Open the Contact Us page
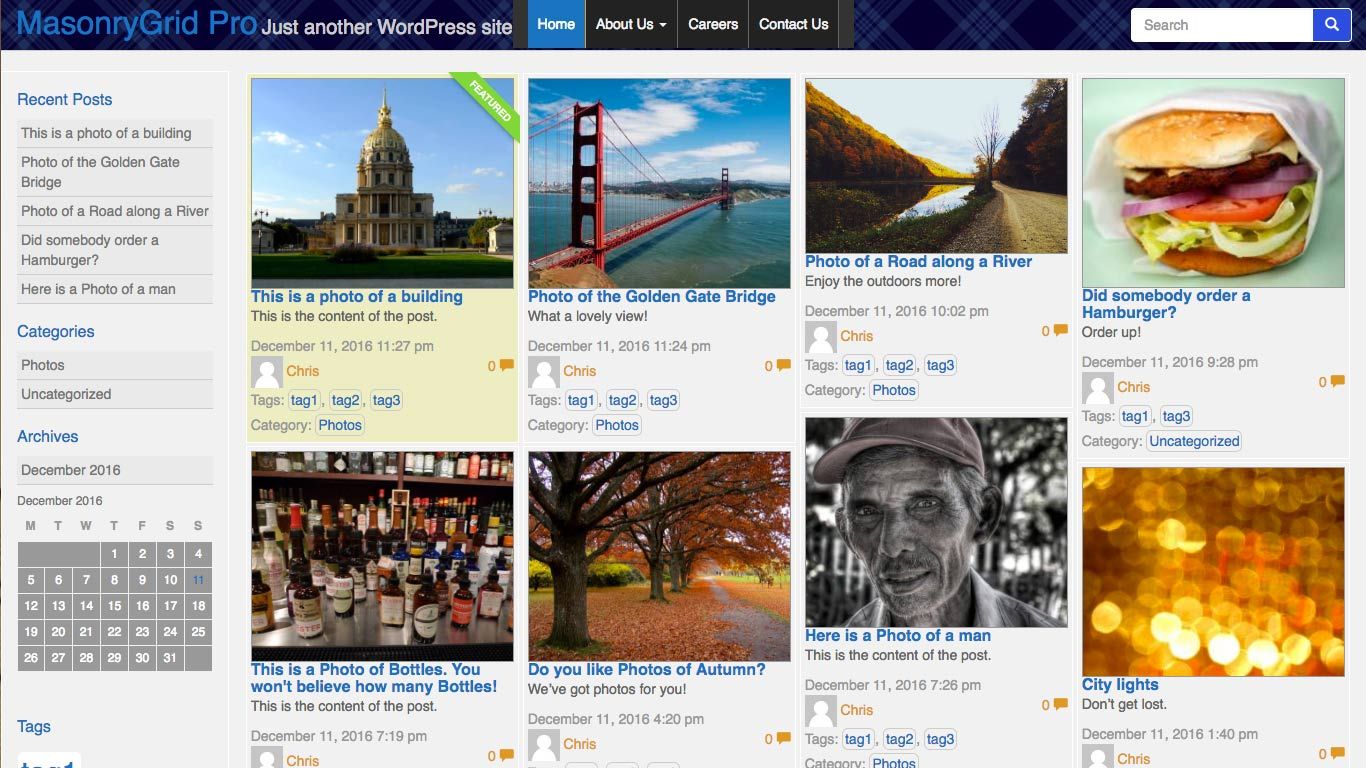The height and width of the screenshot is (768, 1366). [794, 24]
